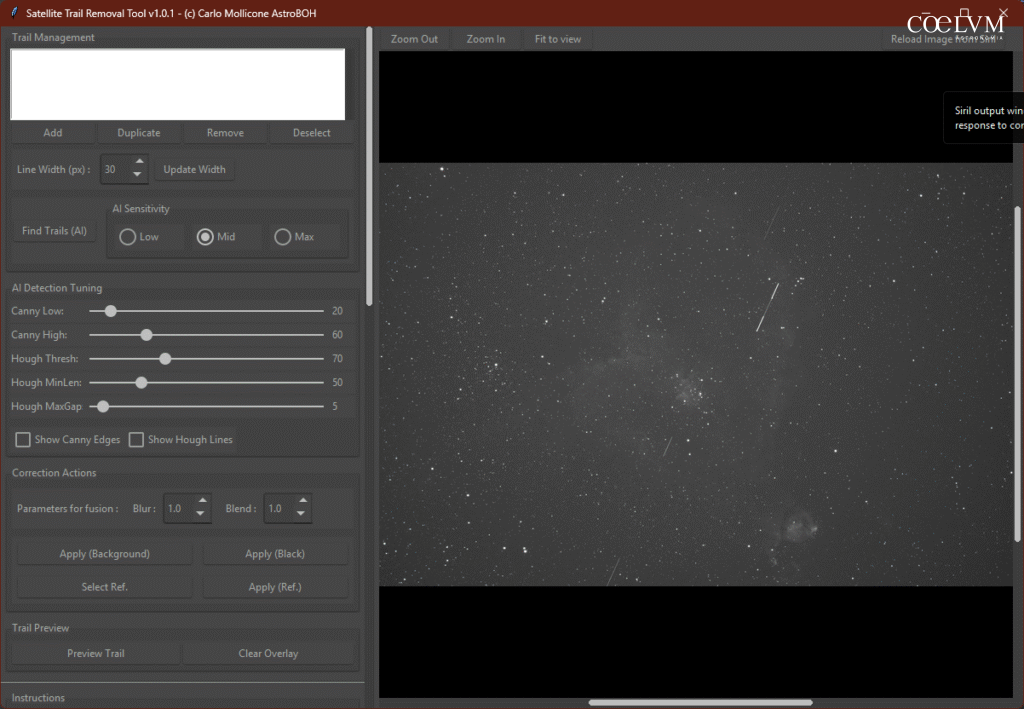This screenshot has width=1024, height=709.
Task: Click the Find Trails (AI) button
Action: [54, 231]
